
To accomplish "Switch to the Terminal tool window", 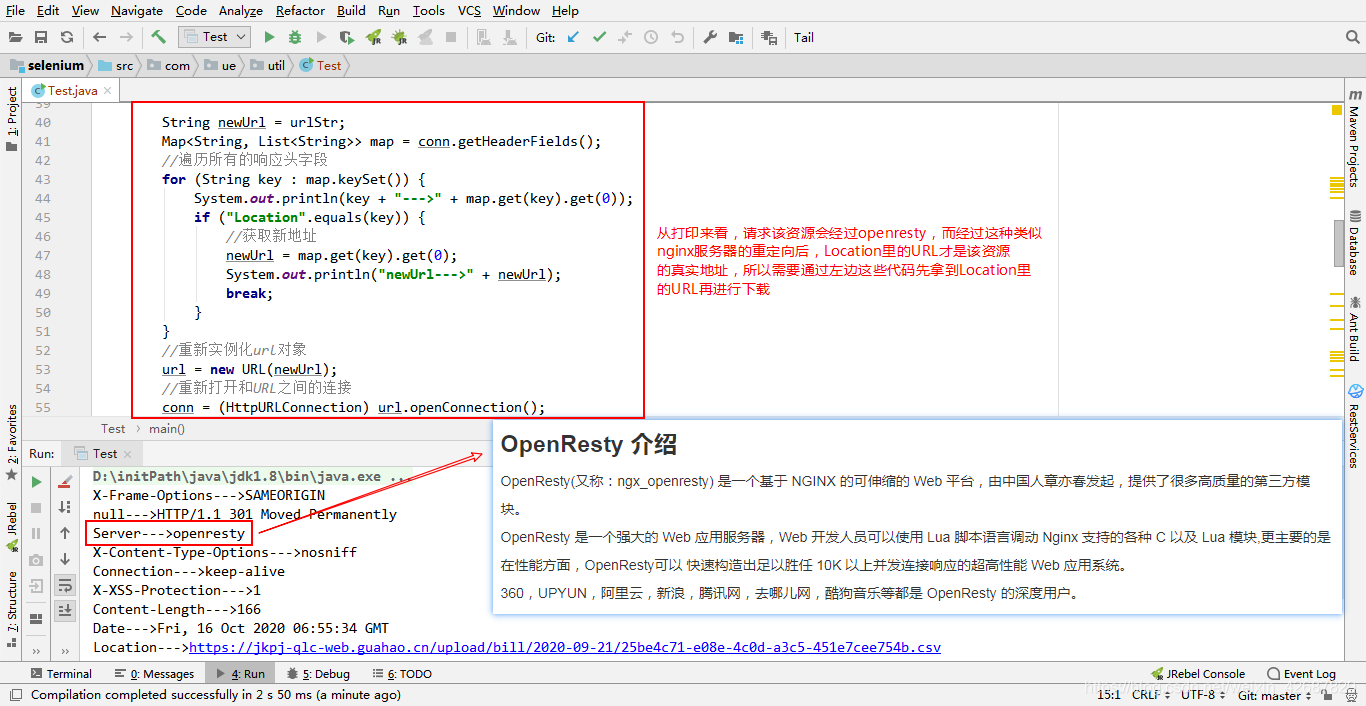I will pos(61,674).
